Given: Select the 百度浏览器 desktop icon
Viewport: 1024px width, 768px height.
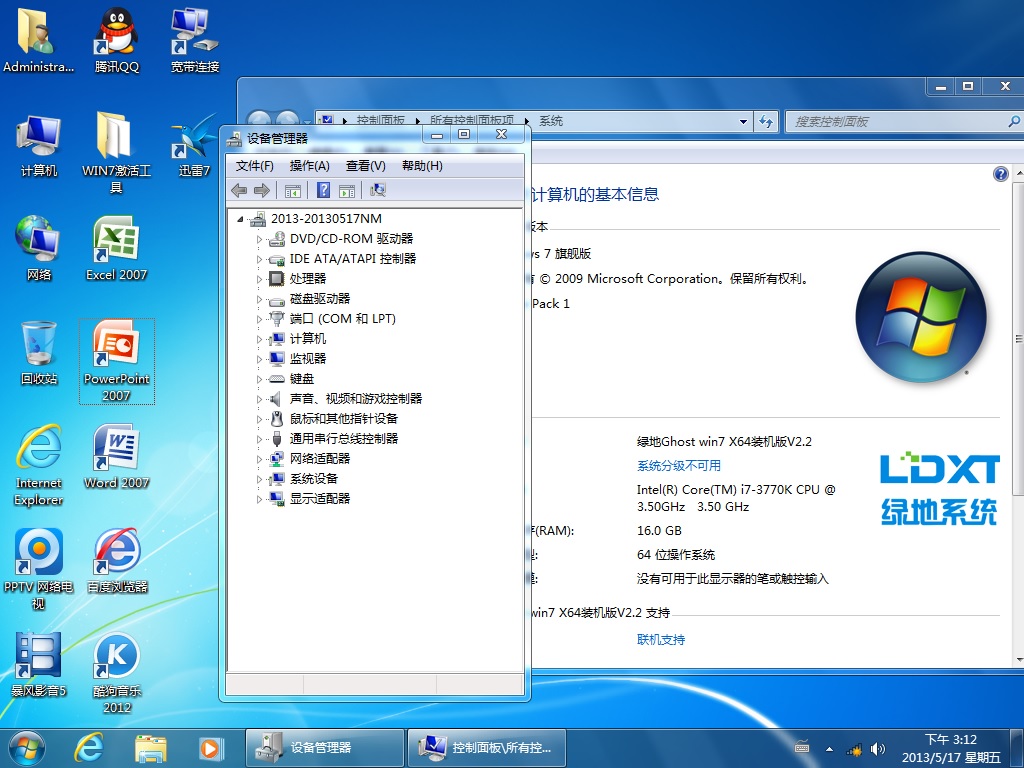Looking at the screenshot, I should coord(118,560).
